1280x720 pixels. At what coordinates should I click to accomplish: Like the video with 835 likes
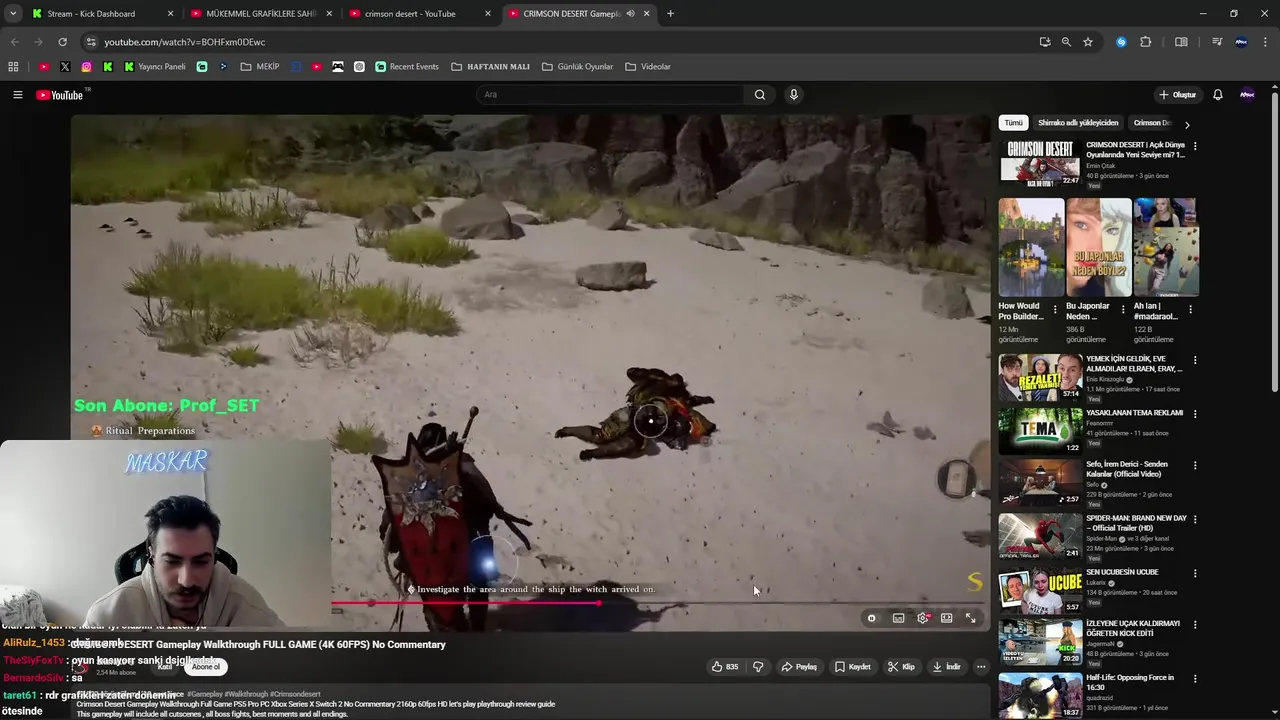click(725, 667)
